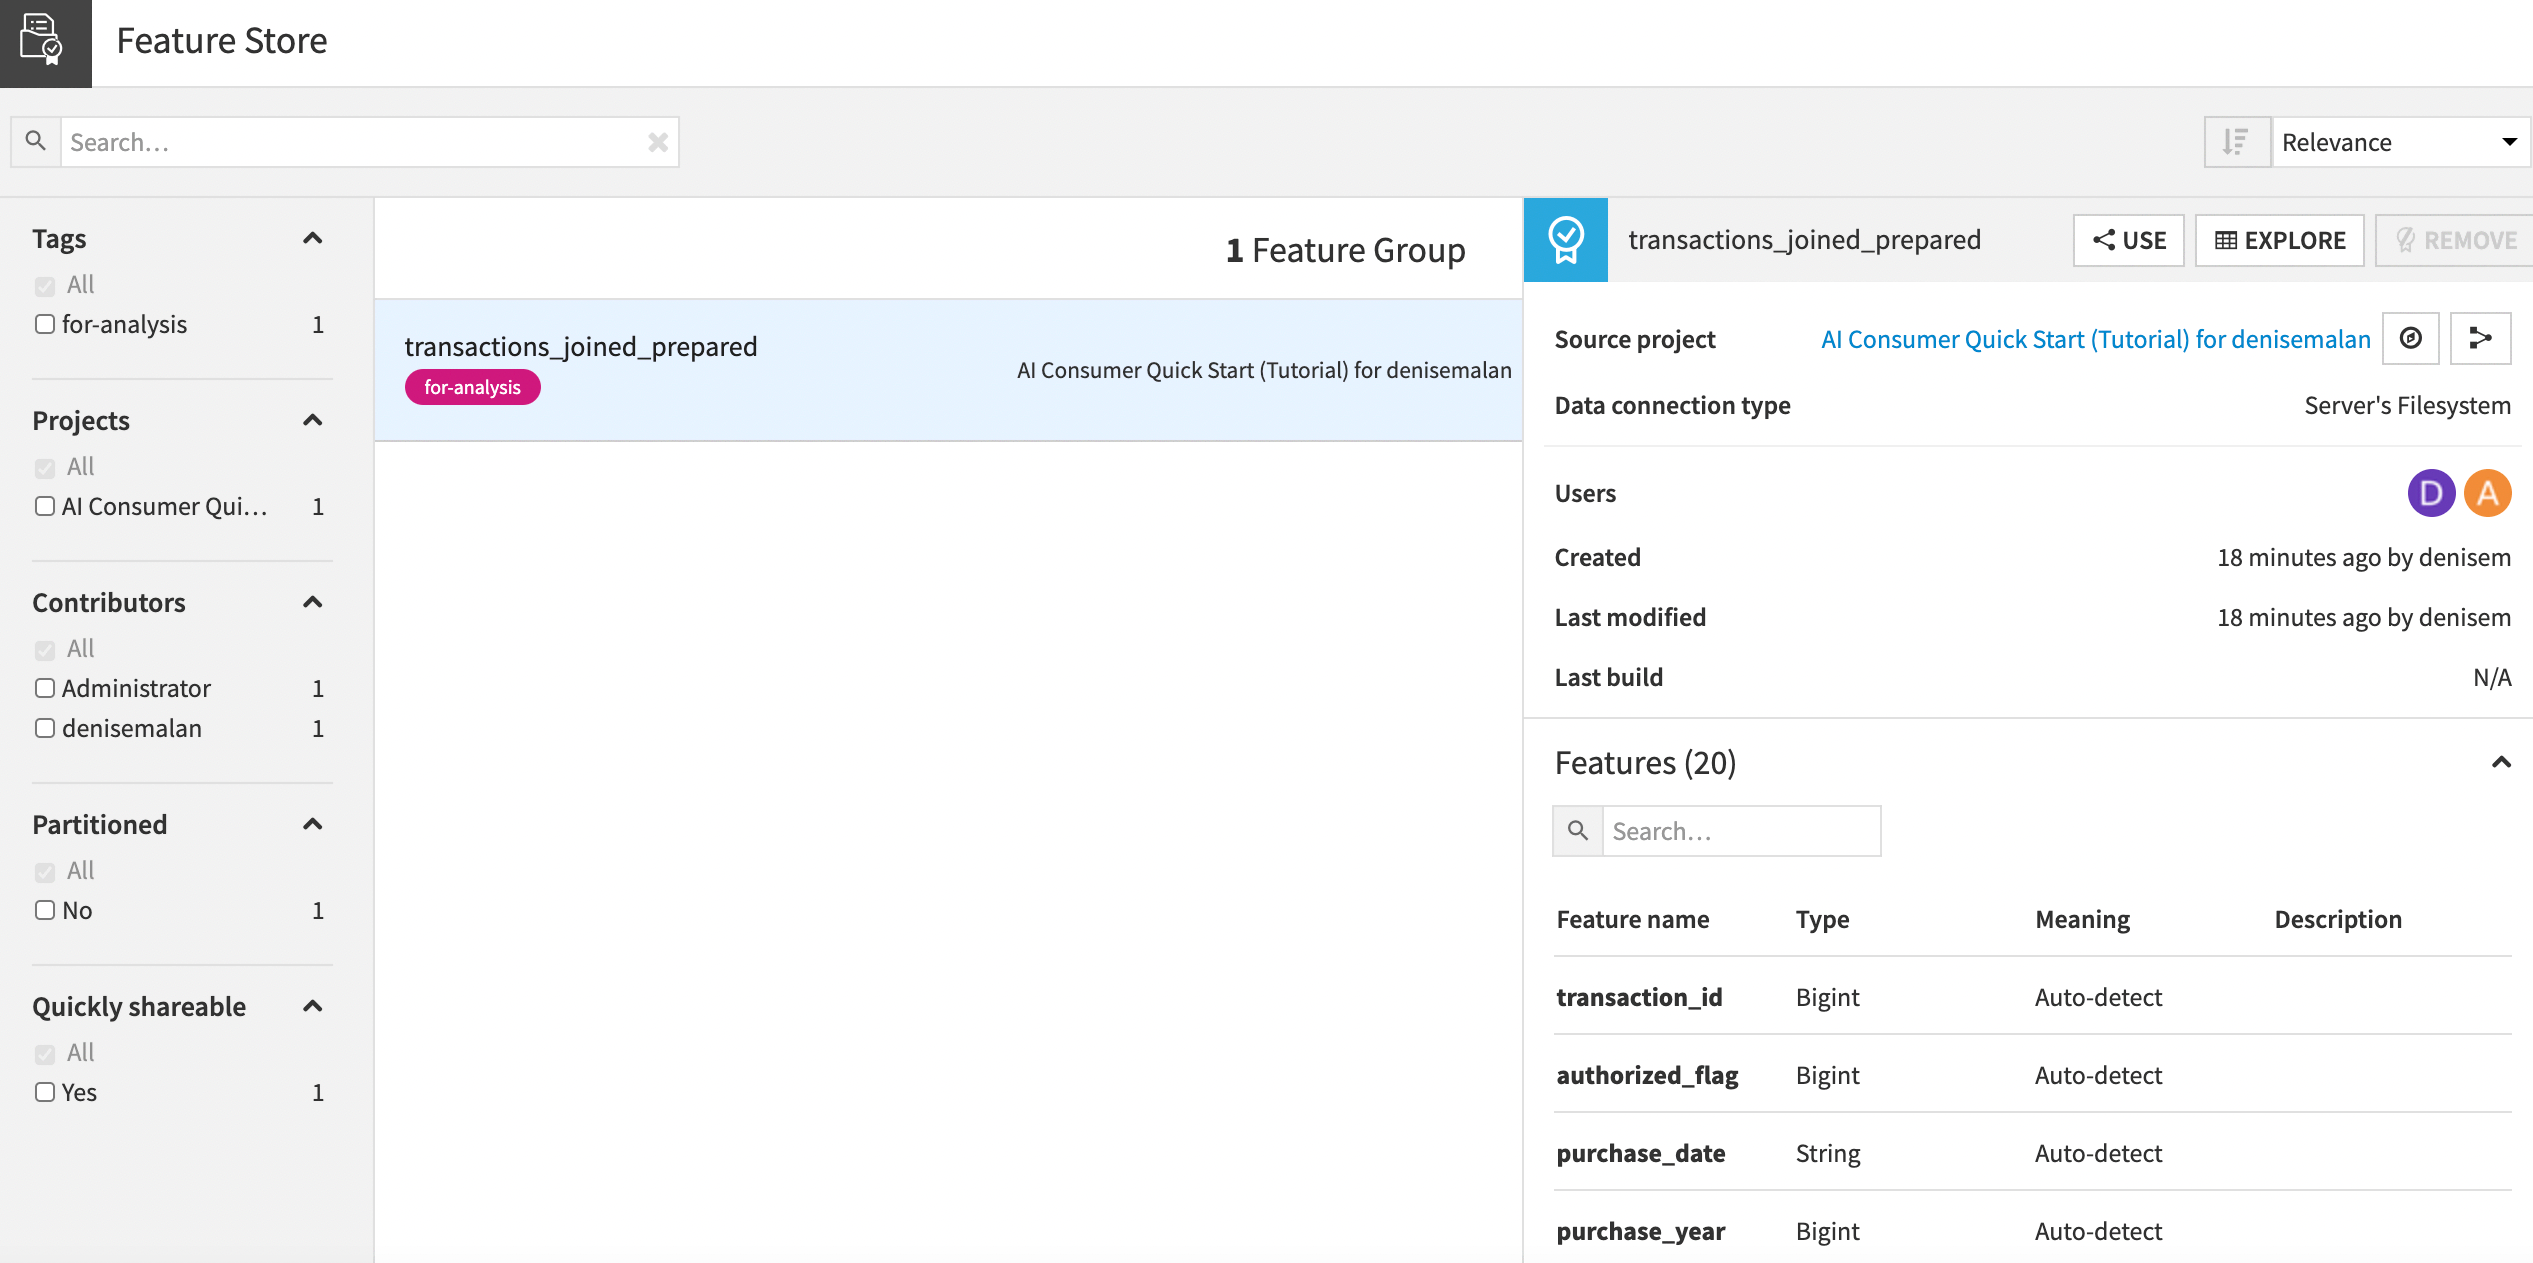Open the Relevance sort dropdown
The height and width of the screenshot is (1263, 2533).
2400,141
